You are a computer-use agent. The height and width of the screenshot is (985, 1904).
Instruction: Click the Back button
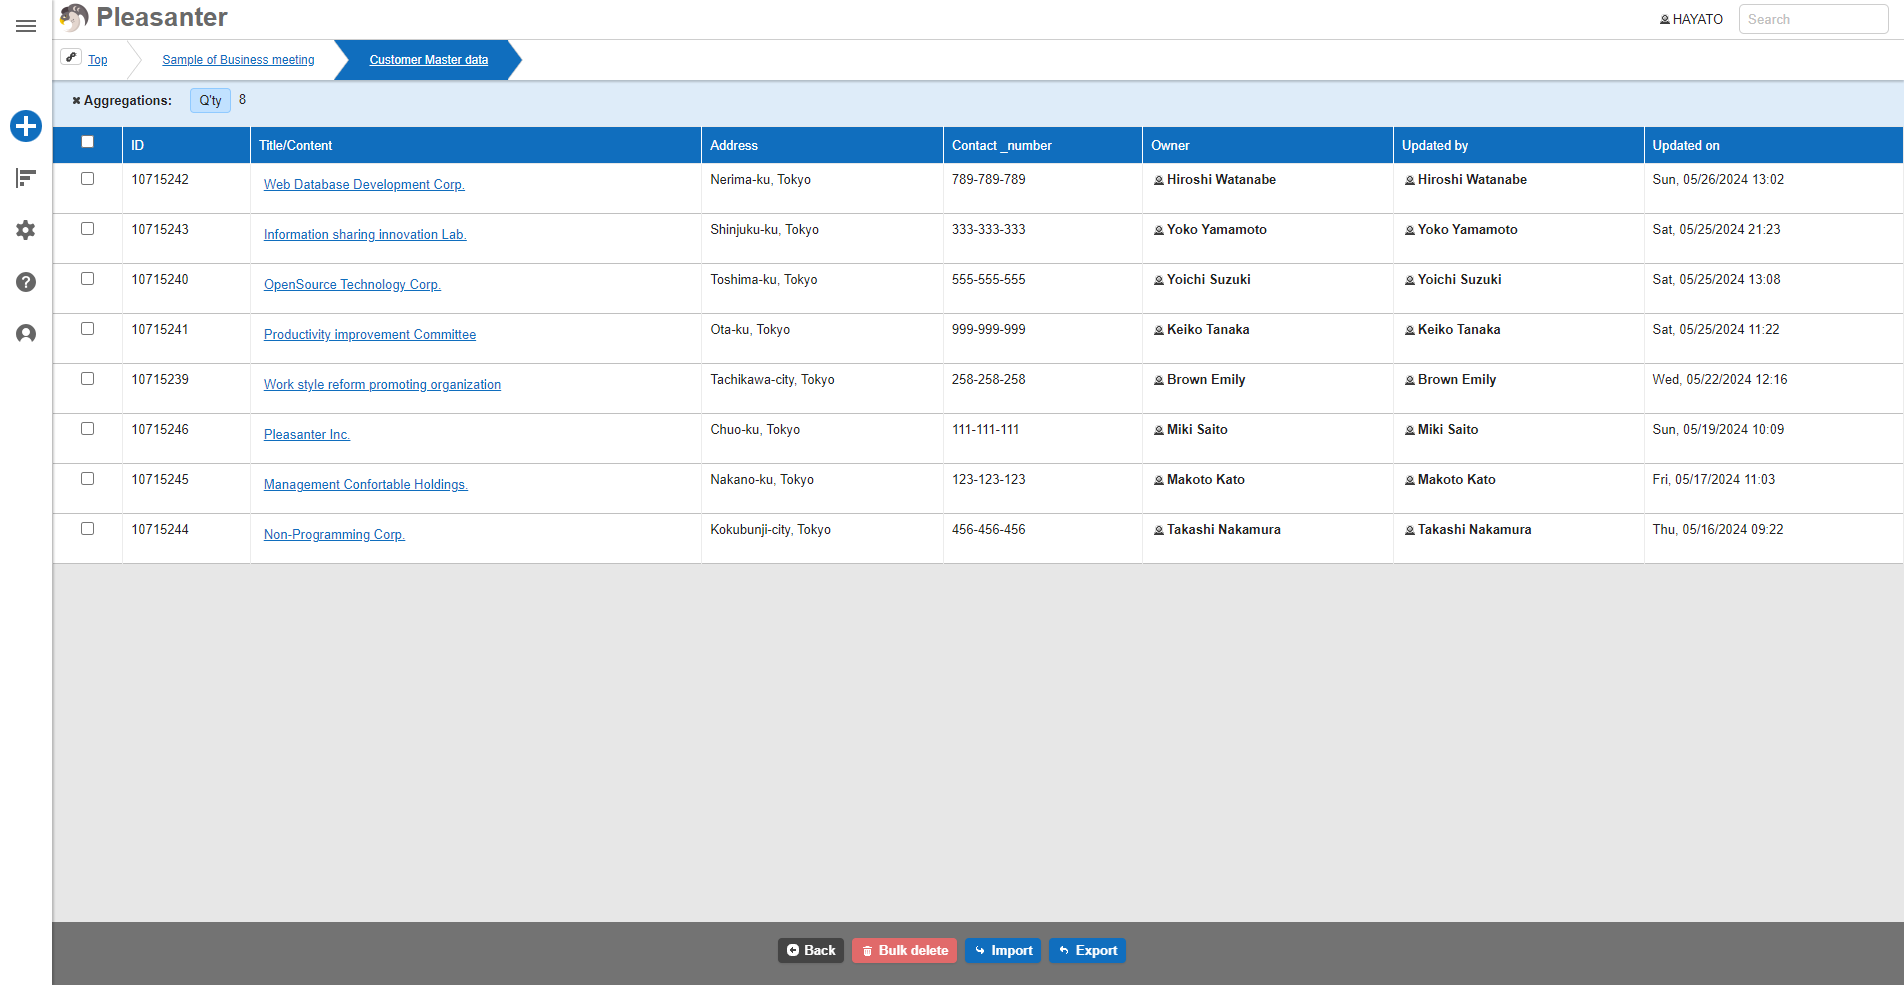click(x=811, y=951)
